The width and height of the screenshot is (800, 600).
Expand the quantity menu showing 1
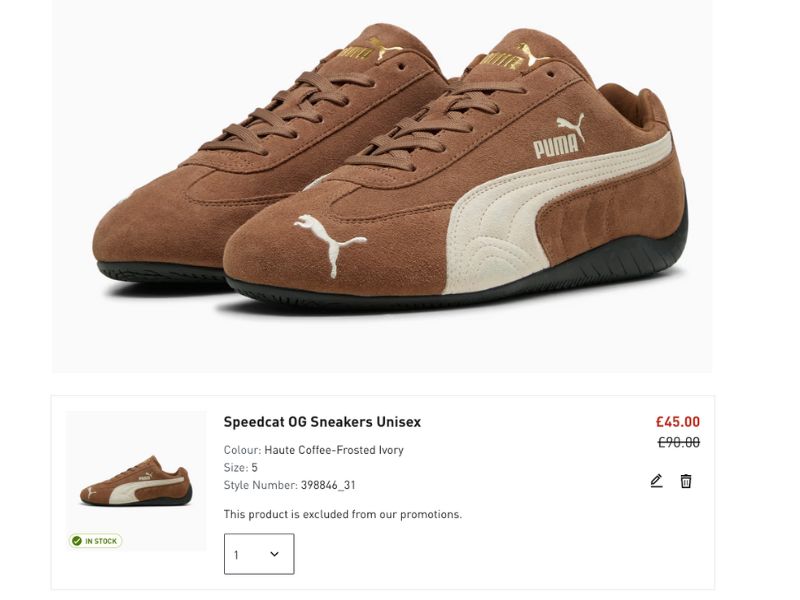click(x=258, y=552)
